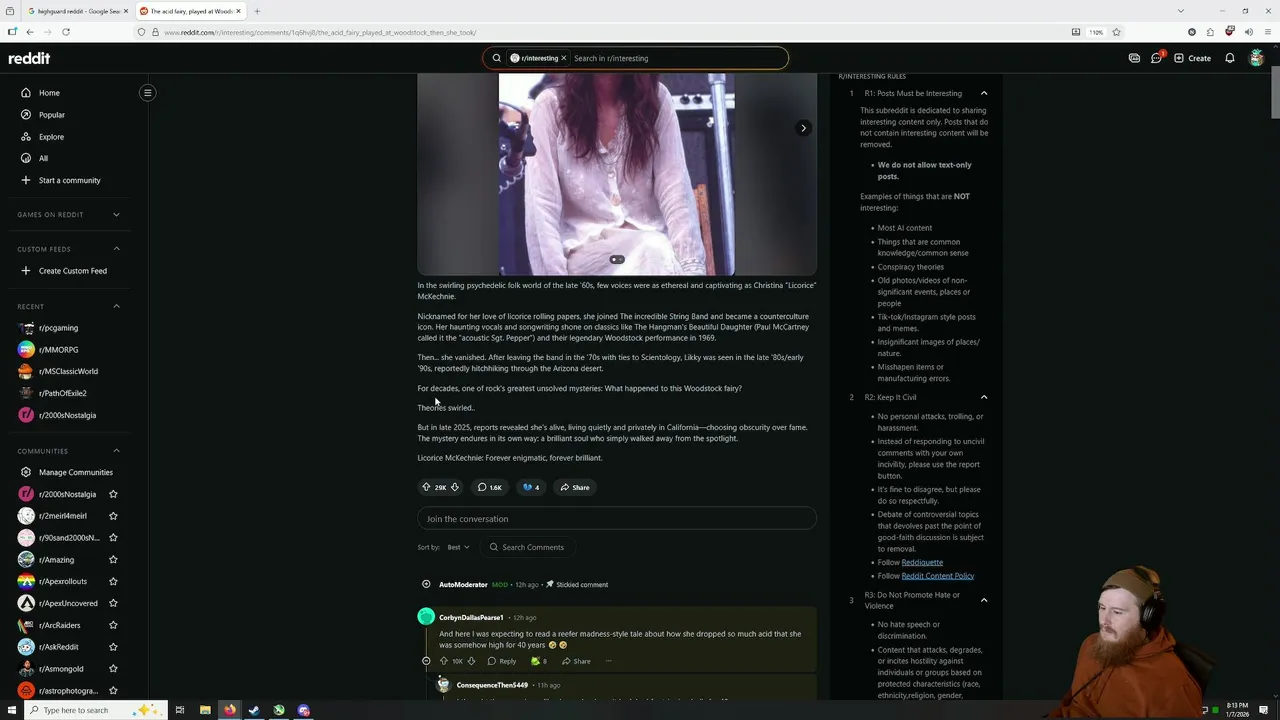The height and width of the screenshot is (720, 1280).
Task: Reply to CorbynDallasPearse1's comment
Action: point(502,661)
